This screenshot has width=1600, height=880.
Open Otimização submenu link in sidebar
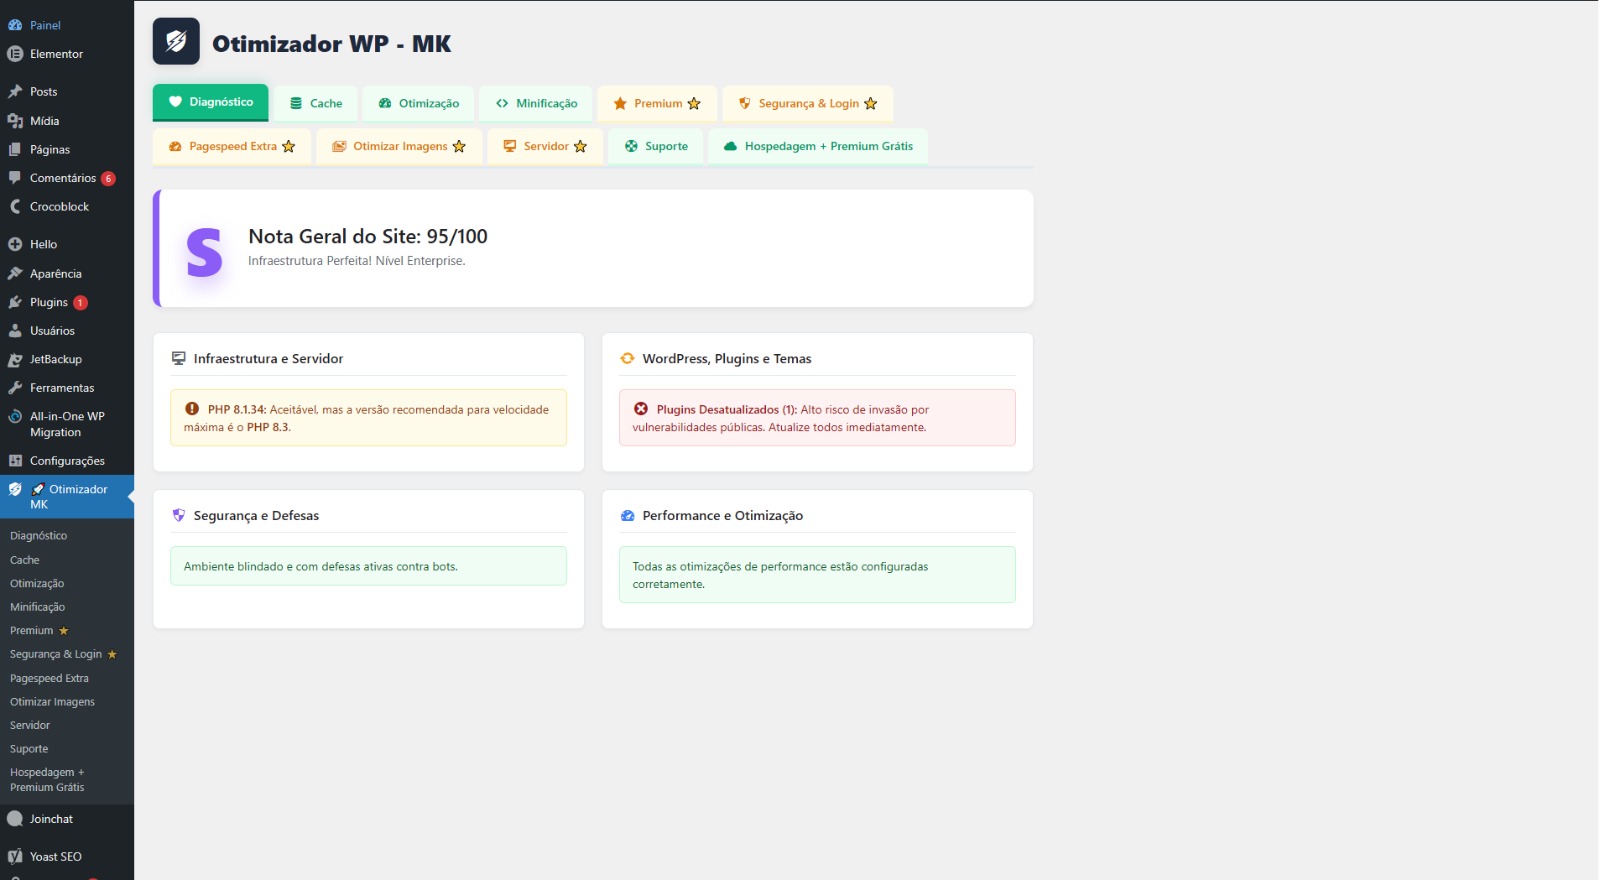click(x=37, y=584)
